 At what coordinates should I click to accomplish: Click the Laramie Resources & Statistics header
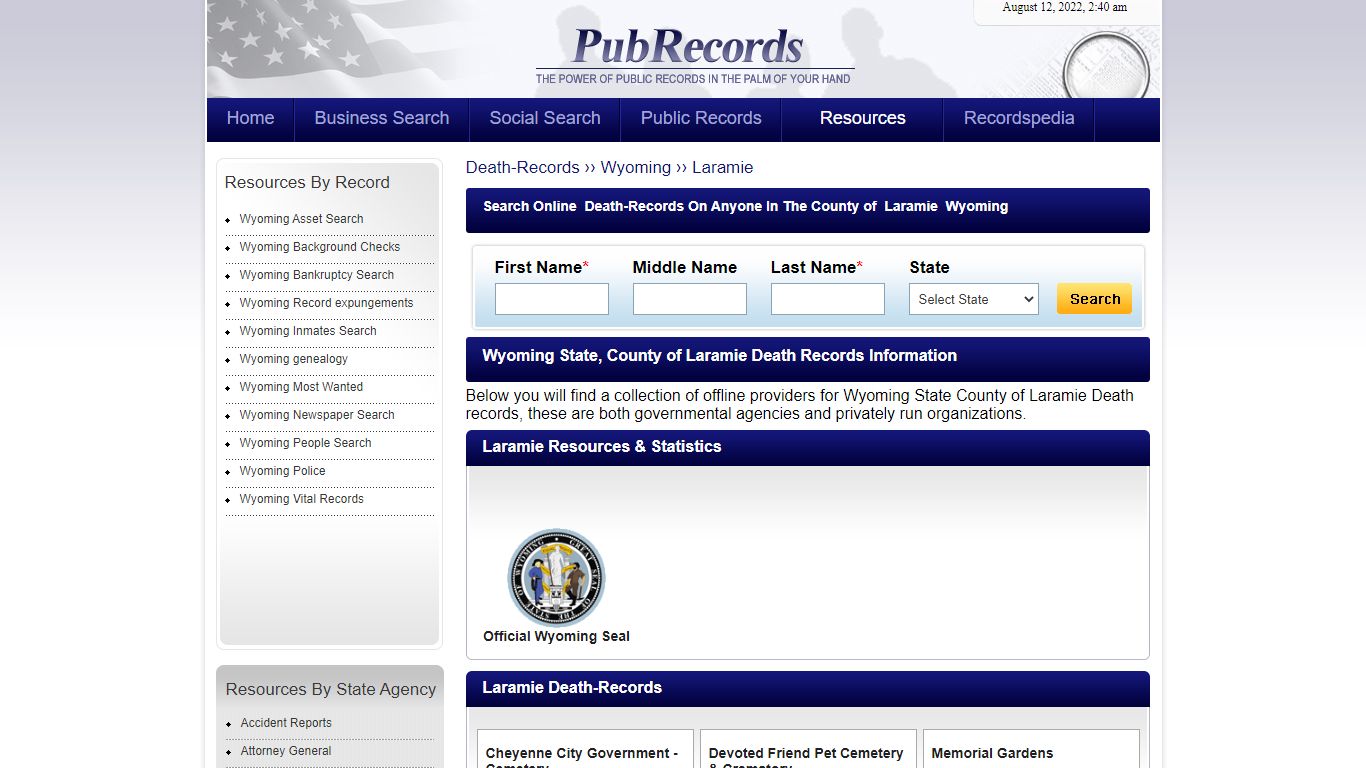click(x=808, y=447)
